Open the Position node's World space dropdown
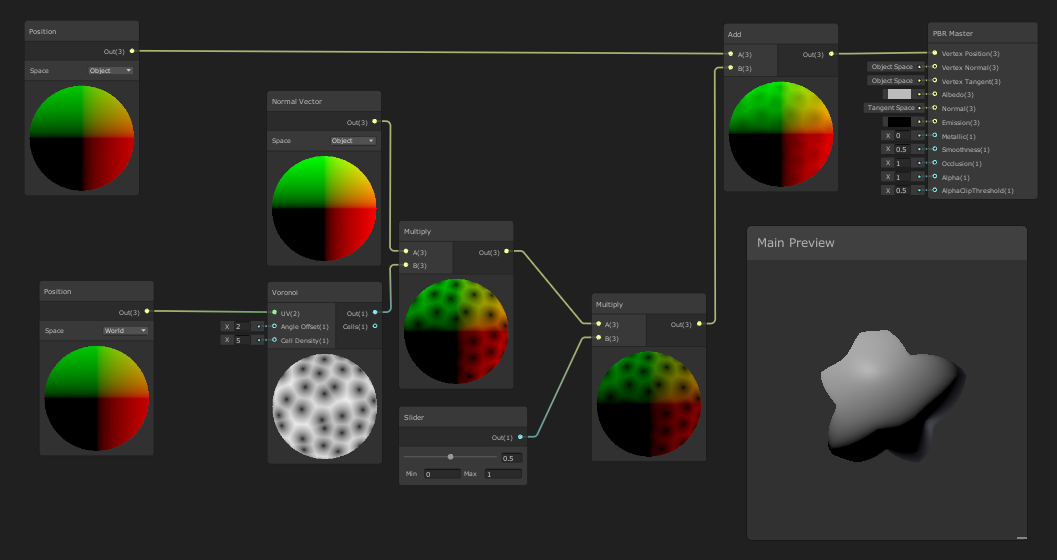 pyautogui.click(x=126, y=330)
